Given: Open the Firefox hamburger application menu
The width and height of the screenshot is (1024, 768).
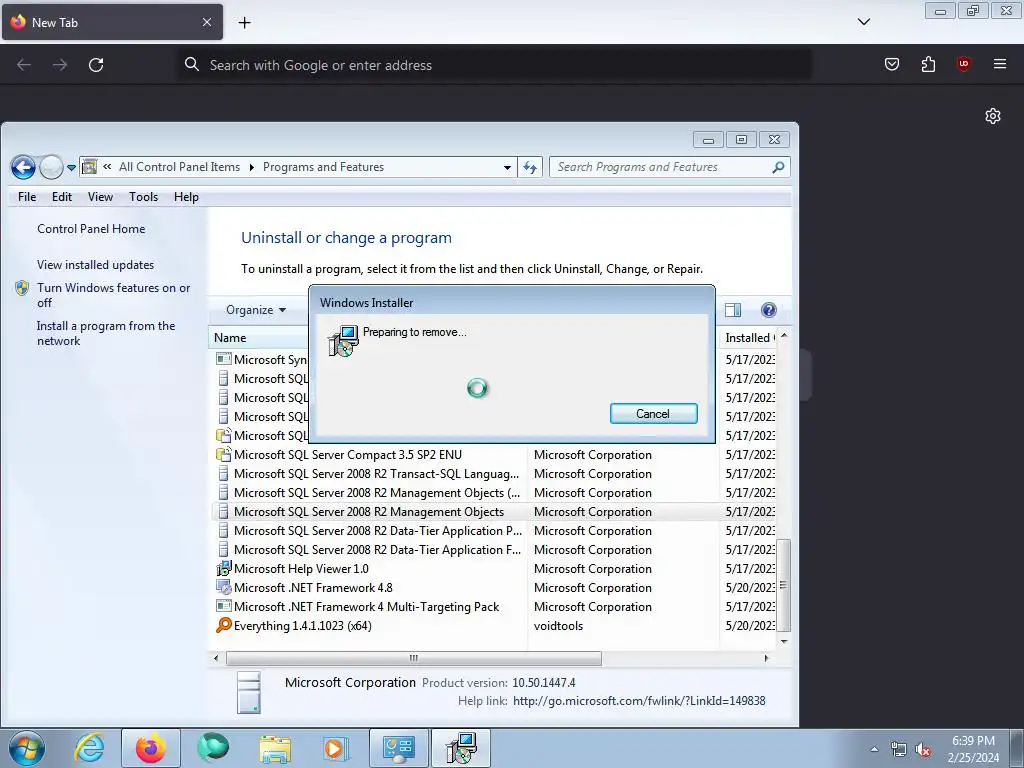Looking at the screenshot, I should 1000,64.
